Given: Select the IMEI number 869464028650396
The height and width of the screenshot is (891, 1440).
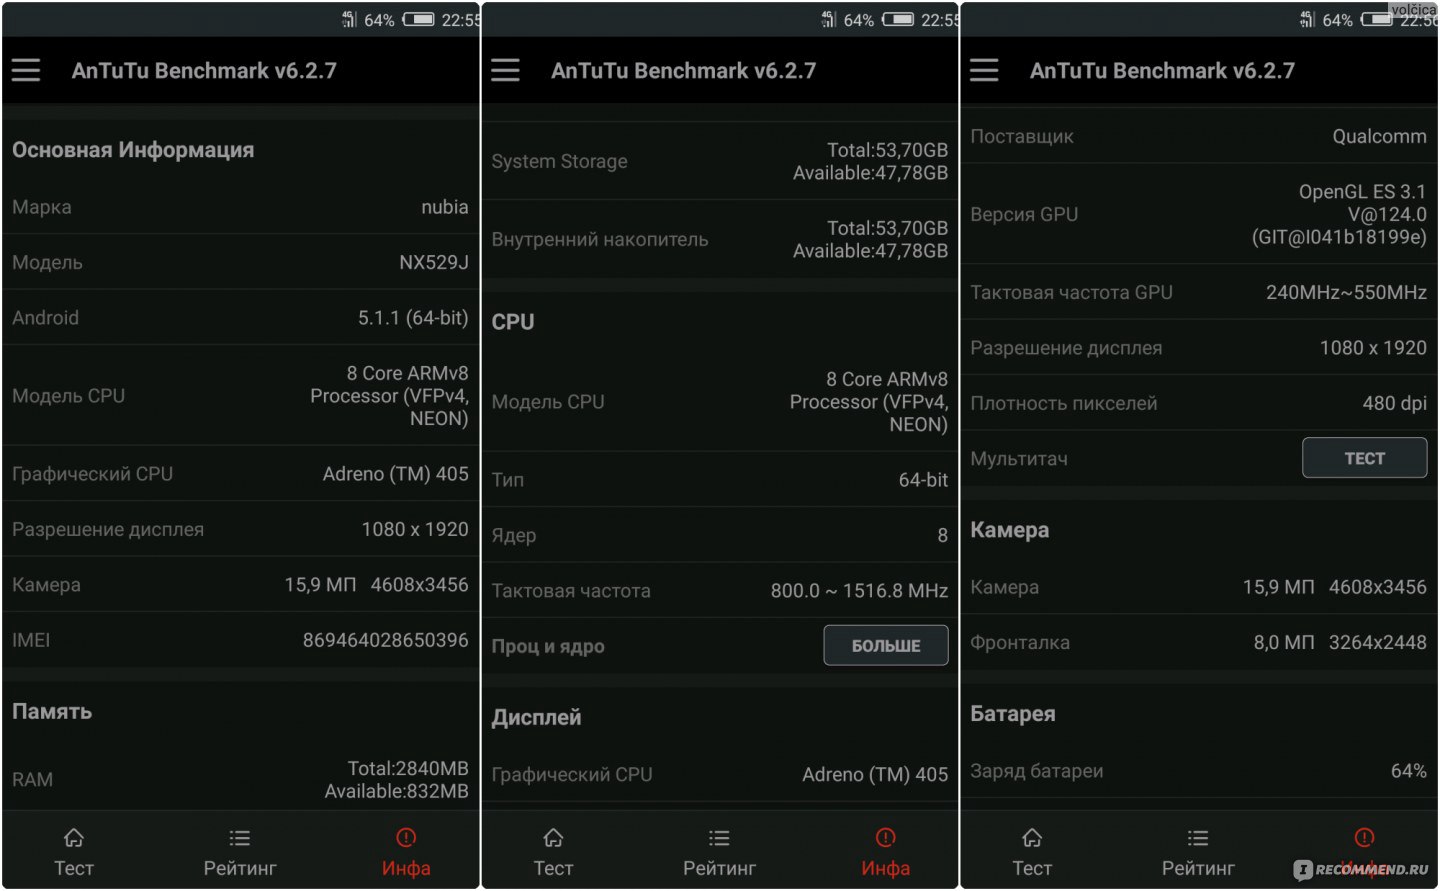Looking at the screenshot, I should click(386, 640).
